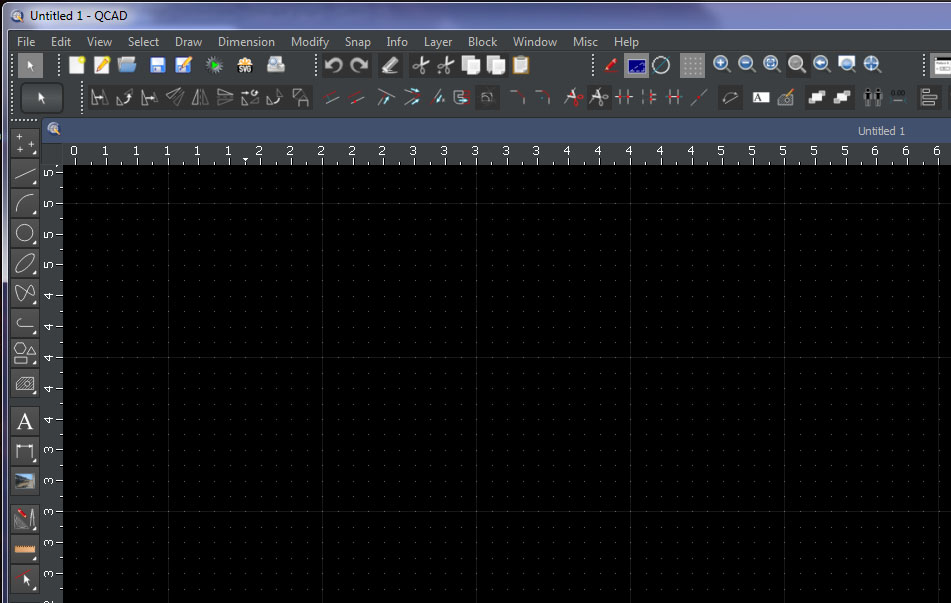The image size is (951, 603).
Task: Click the Auto Zoom magnifier
Action: click(771, 64)
